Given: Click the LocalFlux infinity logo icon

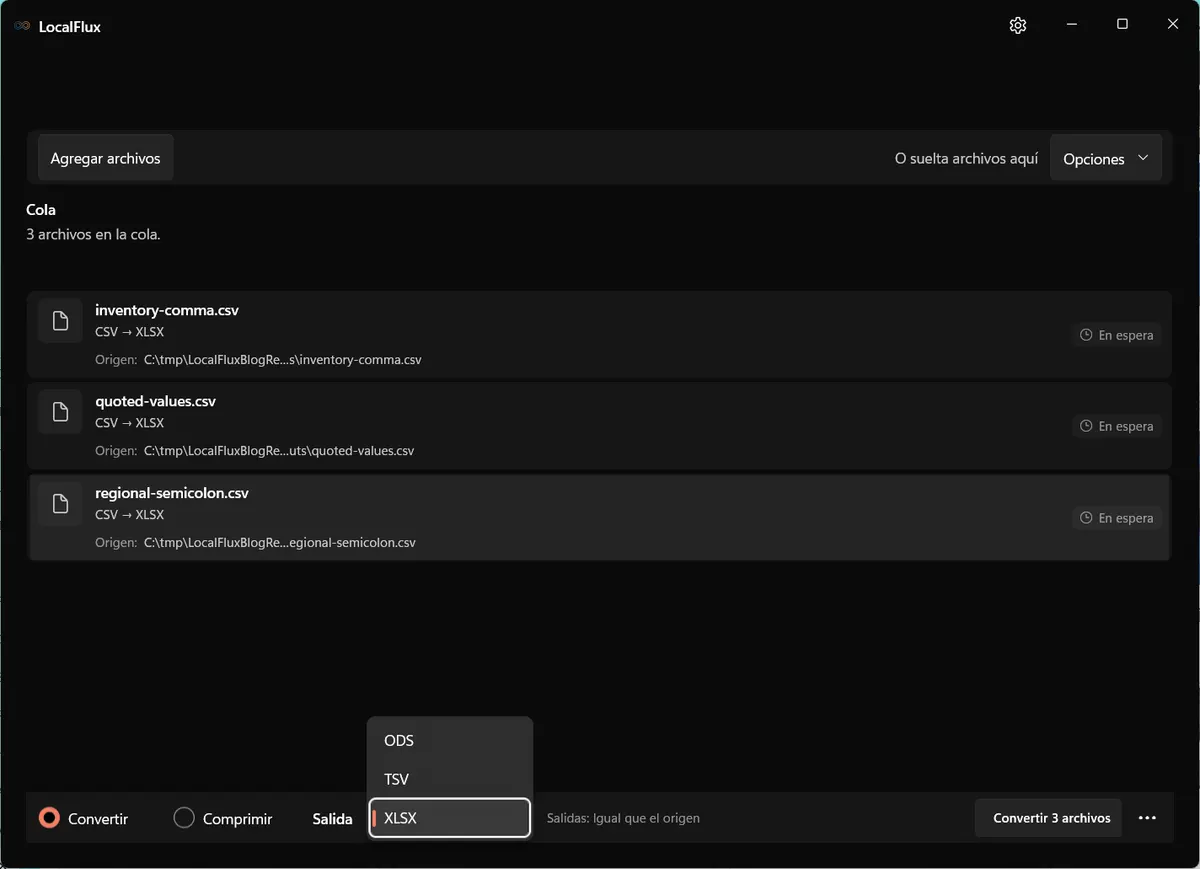Looking at the screenshot, I should pyautogui.click(x=22, y=26).
